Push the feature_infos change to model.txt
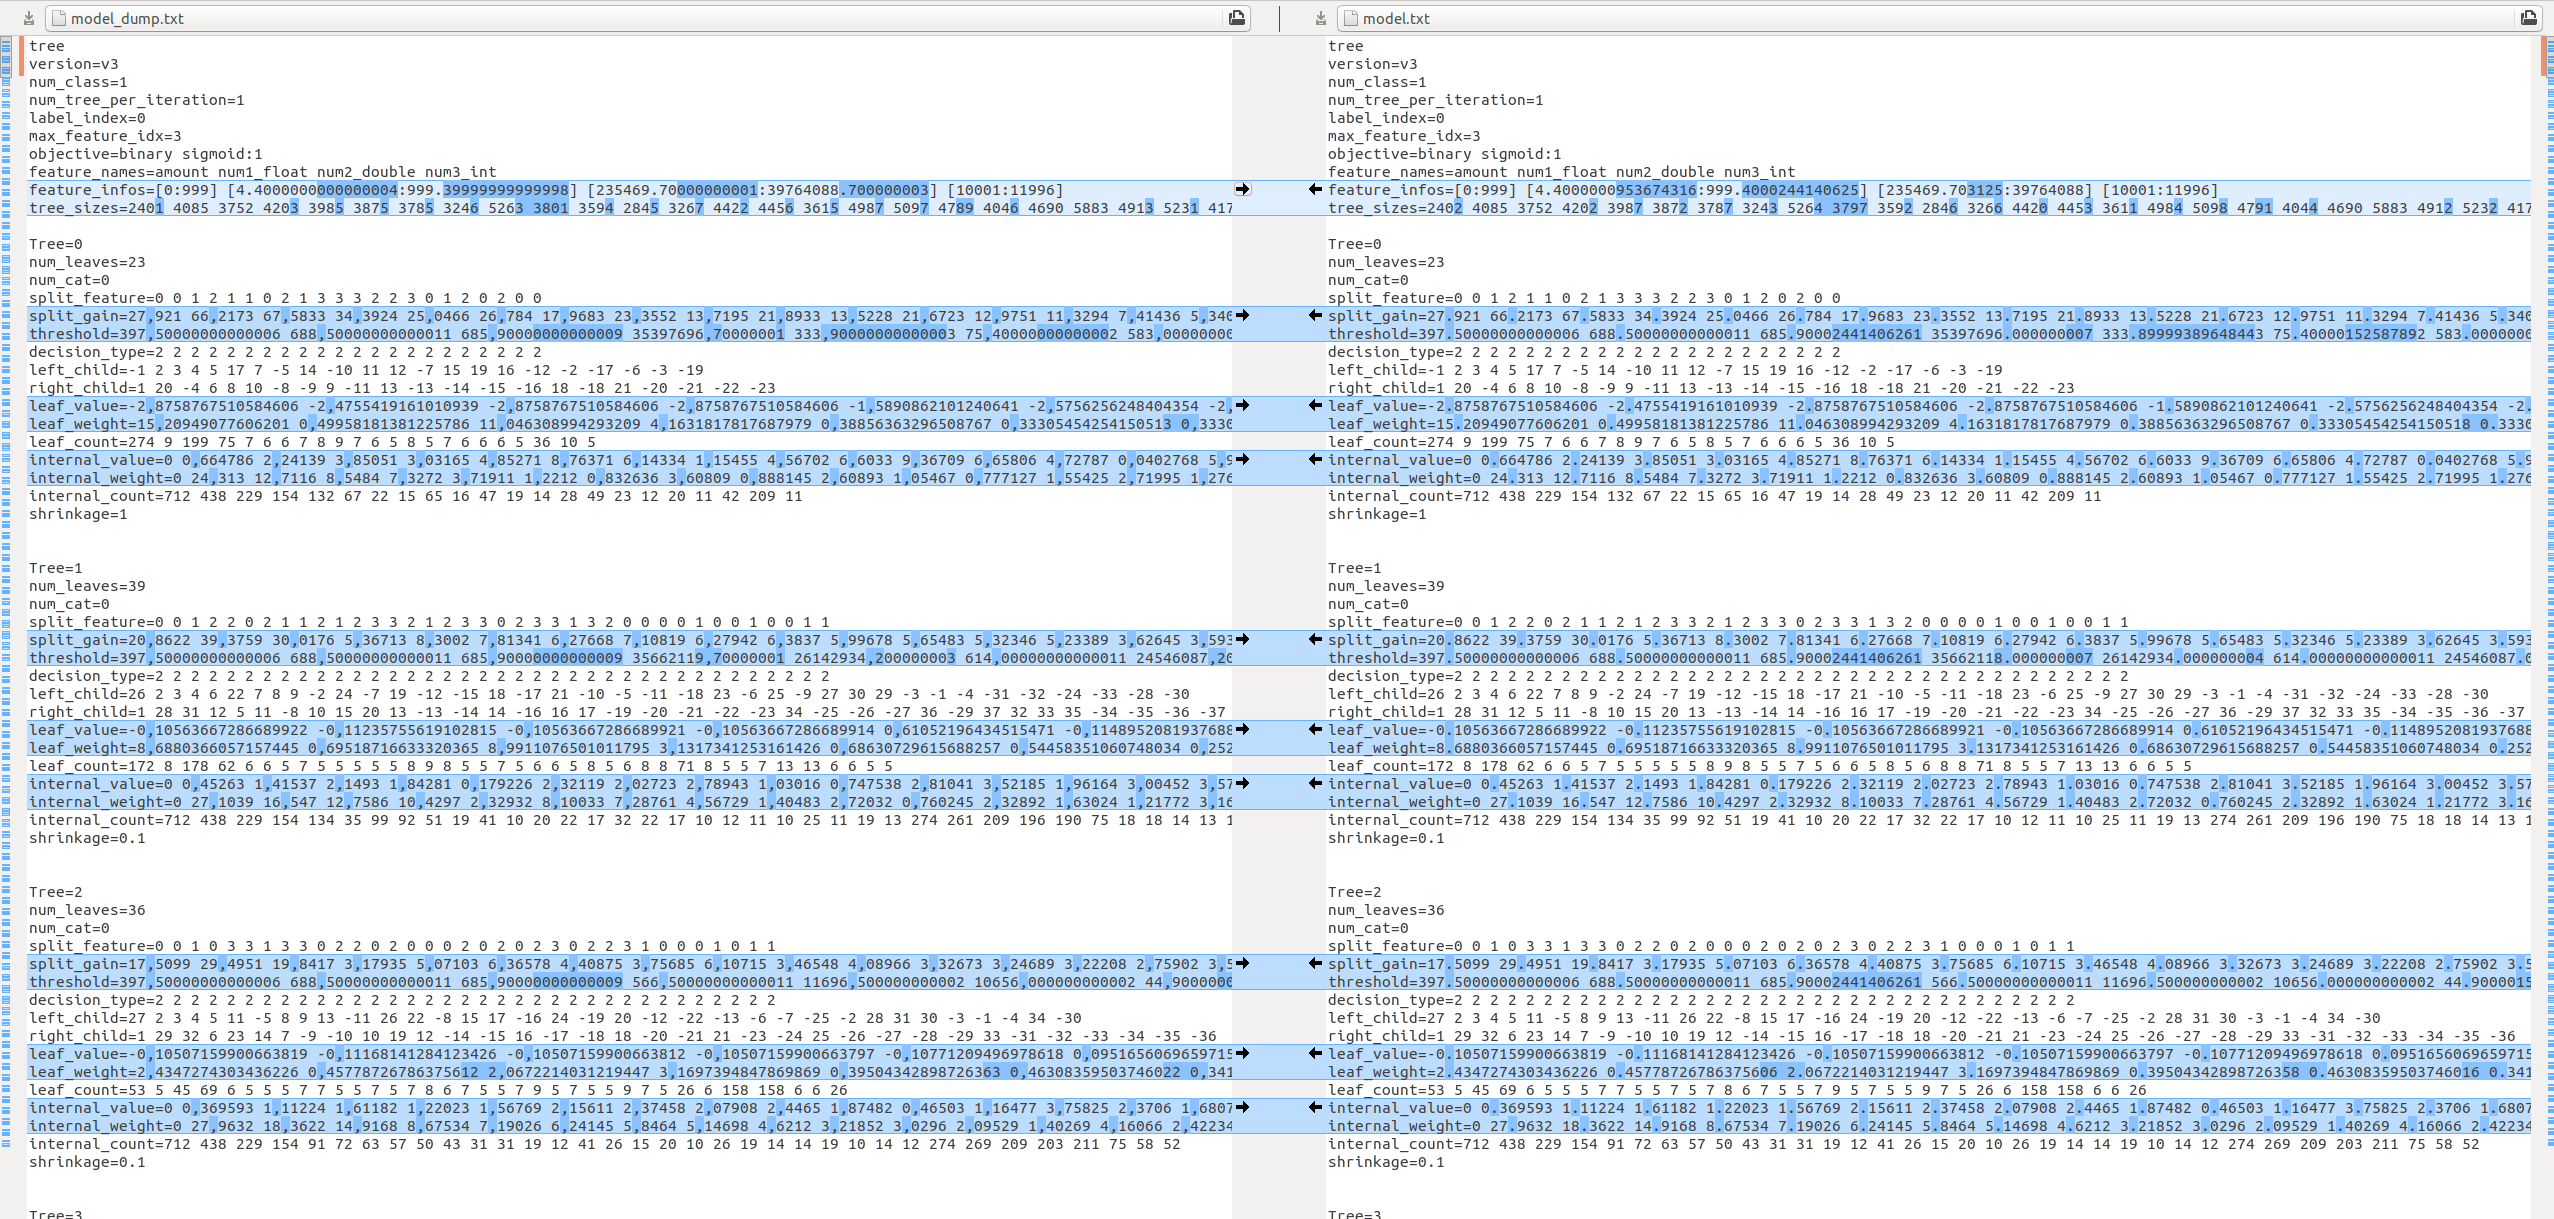This screenshot has height=1219, width=2554. pos(1242,188)
